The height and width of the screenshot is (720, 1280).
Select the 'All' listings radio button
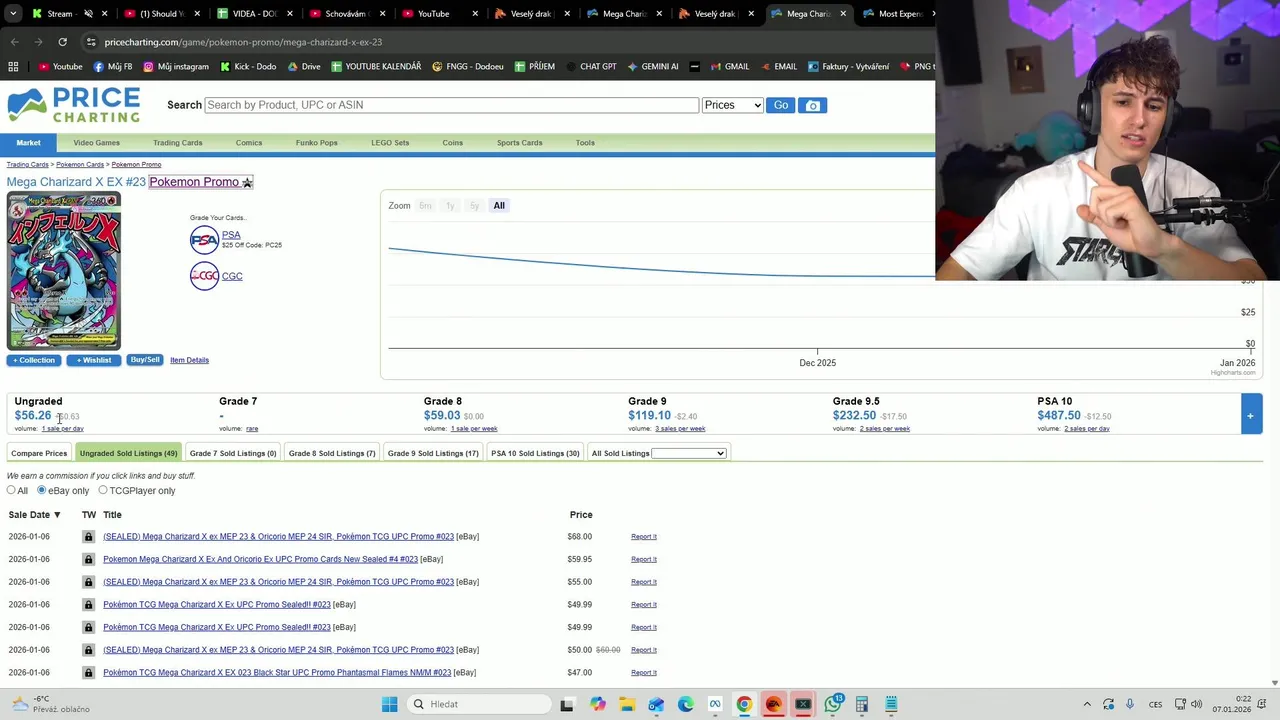(x=11, y=490)
